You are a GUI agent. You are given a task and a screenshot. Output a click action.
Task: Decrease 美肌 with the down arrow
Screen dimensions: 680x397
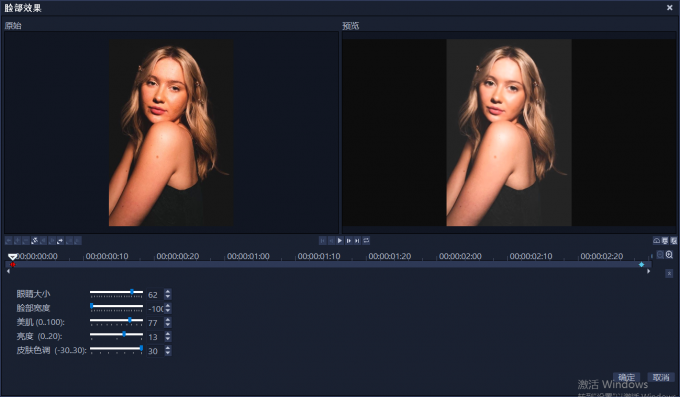click(x=168, y=325)
